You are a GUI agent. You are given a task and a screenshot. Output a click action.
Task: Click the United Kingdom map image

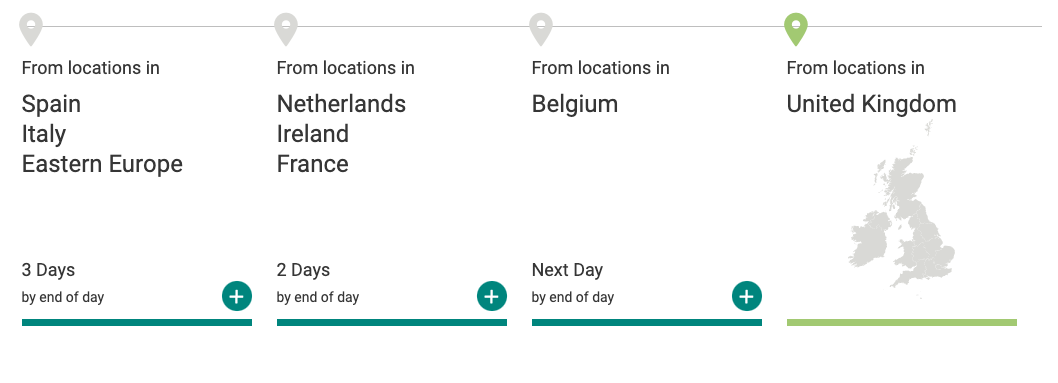(x=901, y=209)
